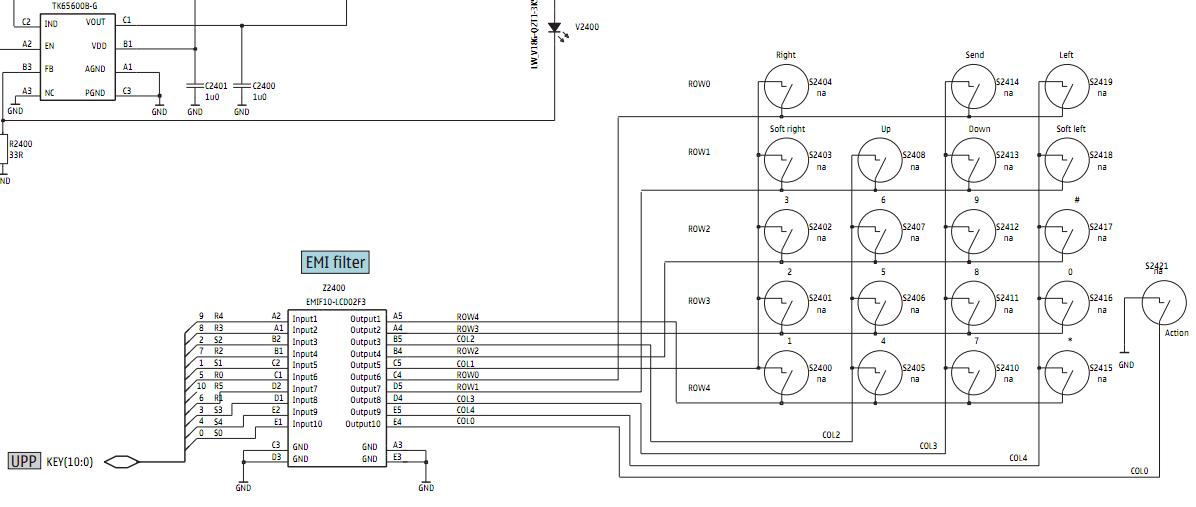The width and height of the screenshot is (1196, 507).
Task: Click keypad switch S2406 for digit 5
Action: [879, 303]
